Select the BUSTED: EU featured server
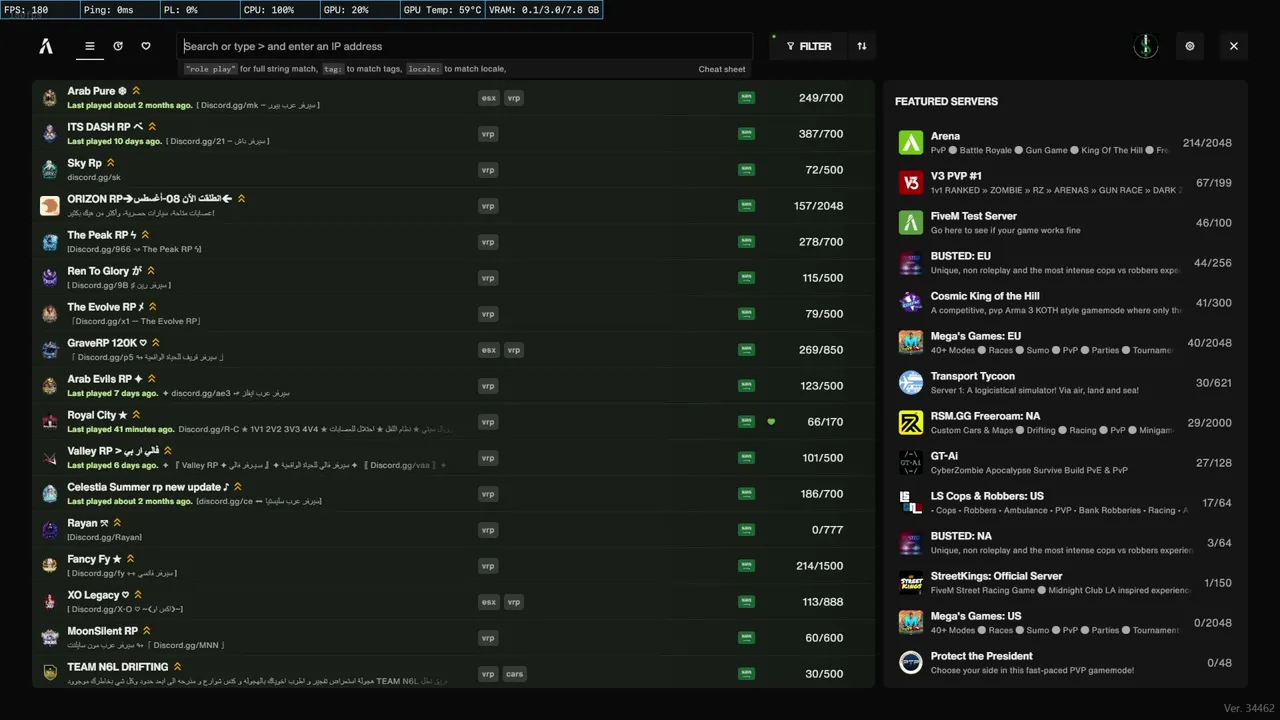The image size is (1280, 720). 1067,263
